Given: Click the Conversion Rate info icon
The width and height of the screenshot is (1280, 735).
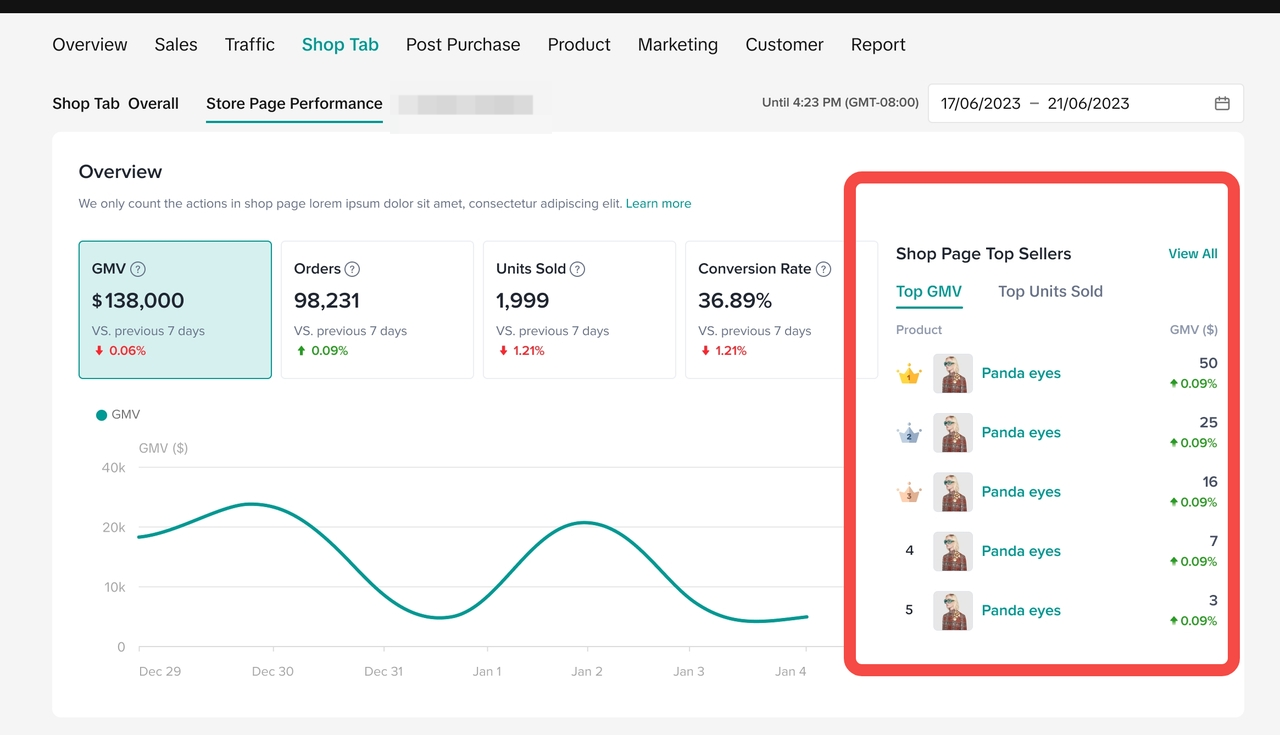Looking at the screenshot, I should 823,269.
